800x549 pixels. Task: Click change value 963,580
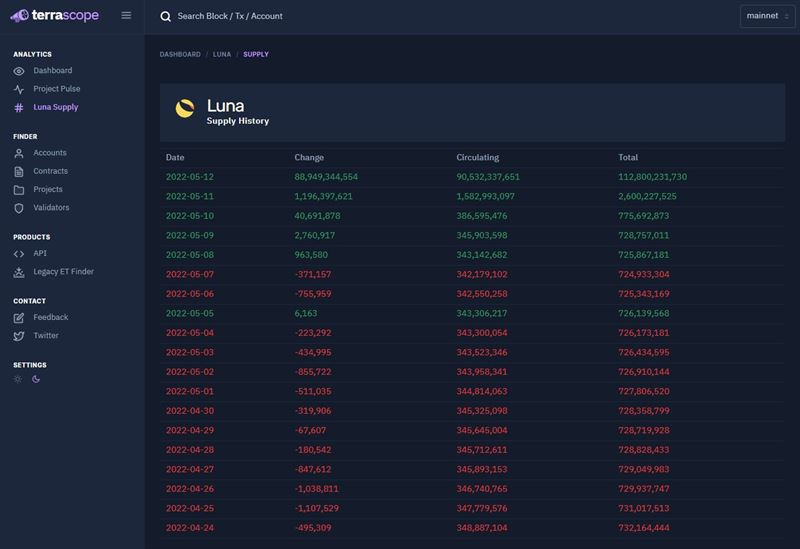click(311, 255)
